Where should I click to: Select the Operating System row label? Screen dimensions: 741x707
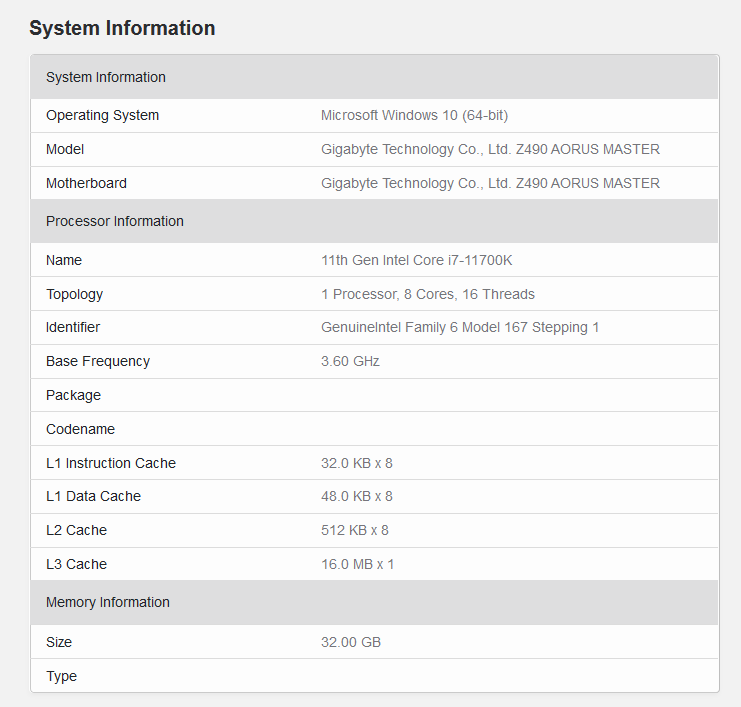coord(102,115)
